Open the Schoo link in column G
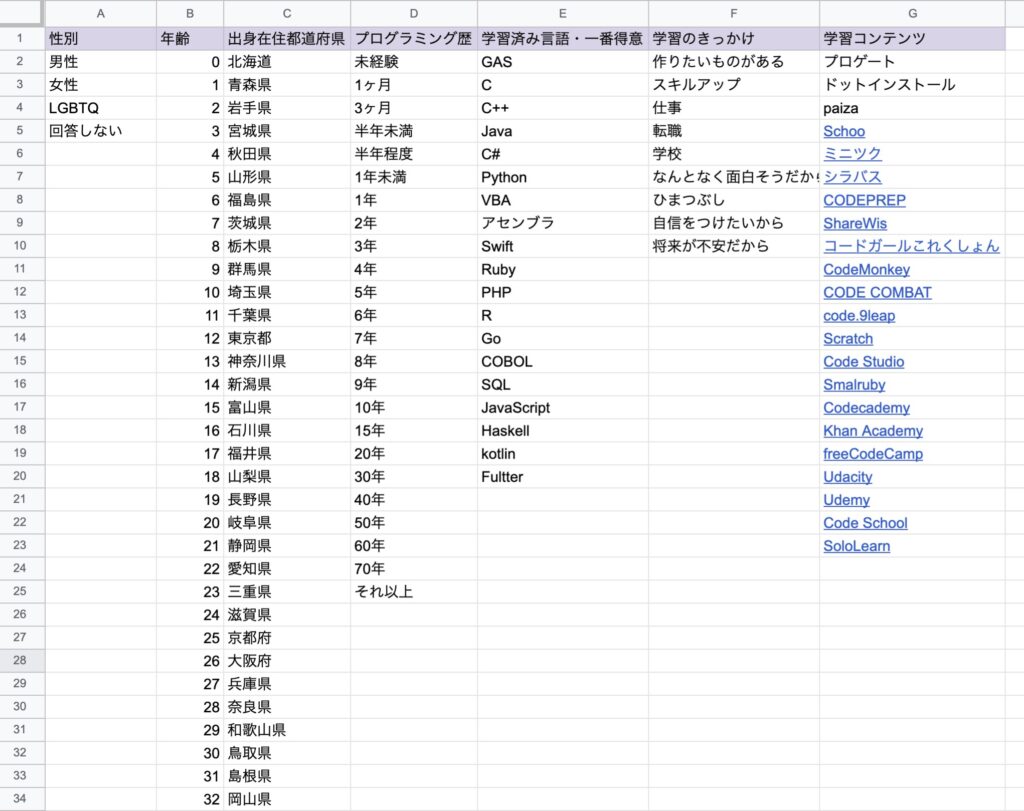 point(844,131)
